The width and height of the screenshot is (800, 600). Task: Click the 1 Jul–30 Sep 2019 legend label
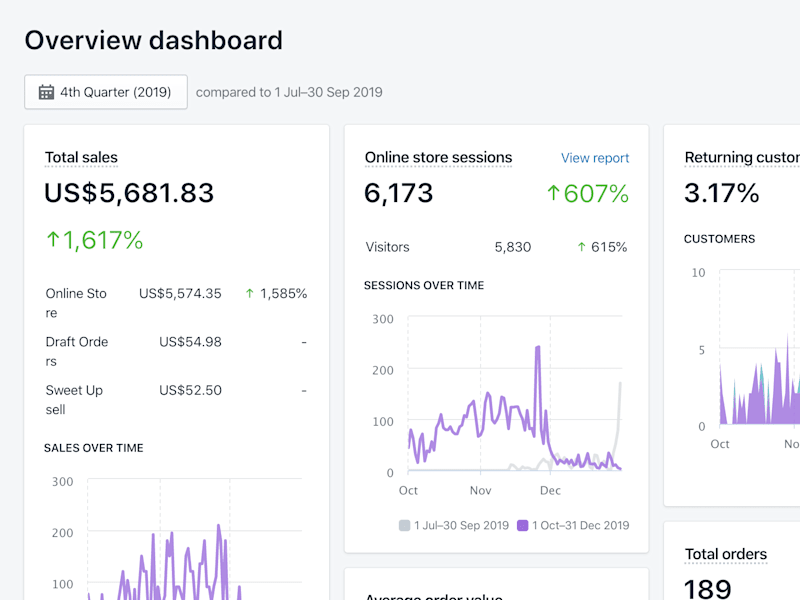click(x=462, y=526)
